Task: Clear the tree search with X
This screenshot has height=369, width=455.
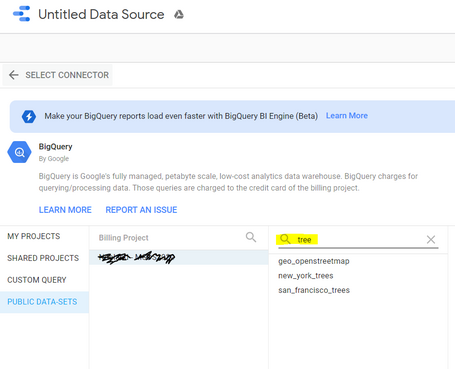Action: pyautogui.click(x=431, y=239)
